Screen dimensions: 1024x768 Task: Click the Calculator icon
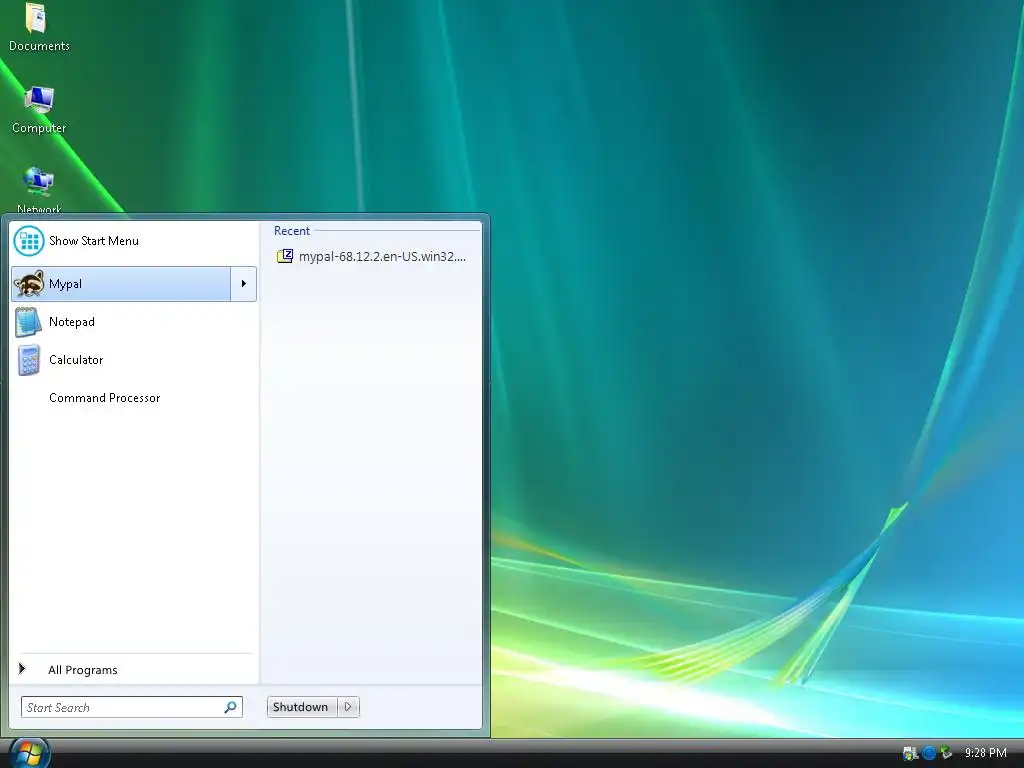pyautogui.click(x=29, y=360)
